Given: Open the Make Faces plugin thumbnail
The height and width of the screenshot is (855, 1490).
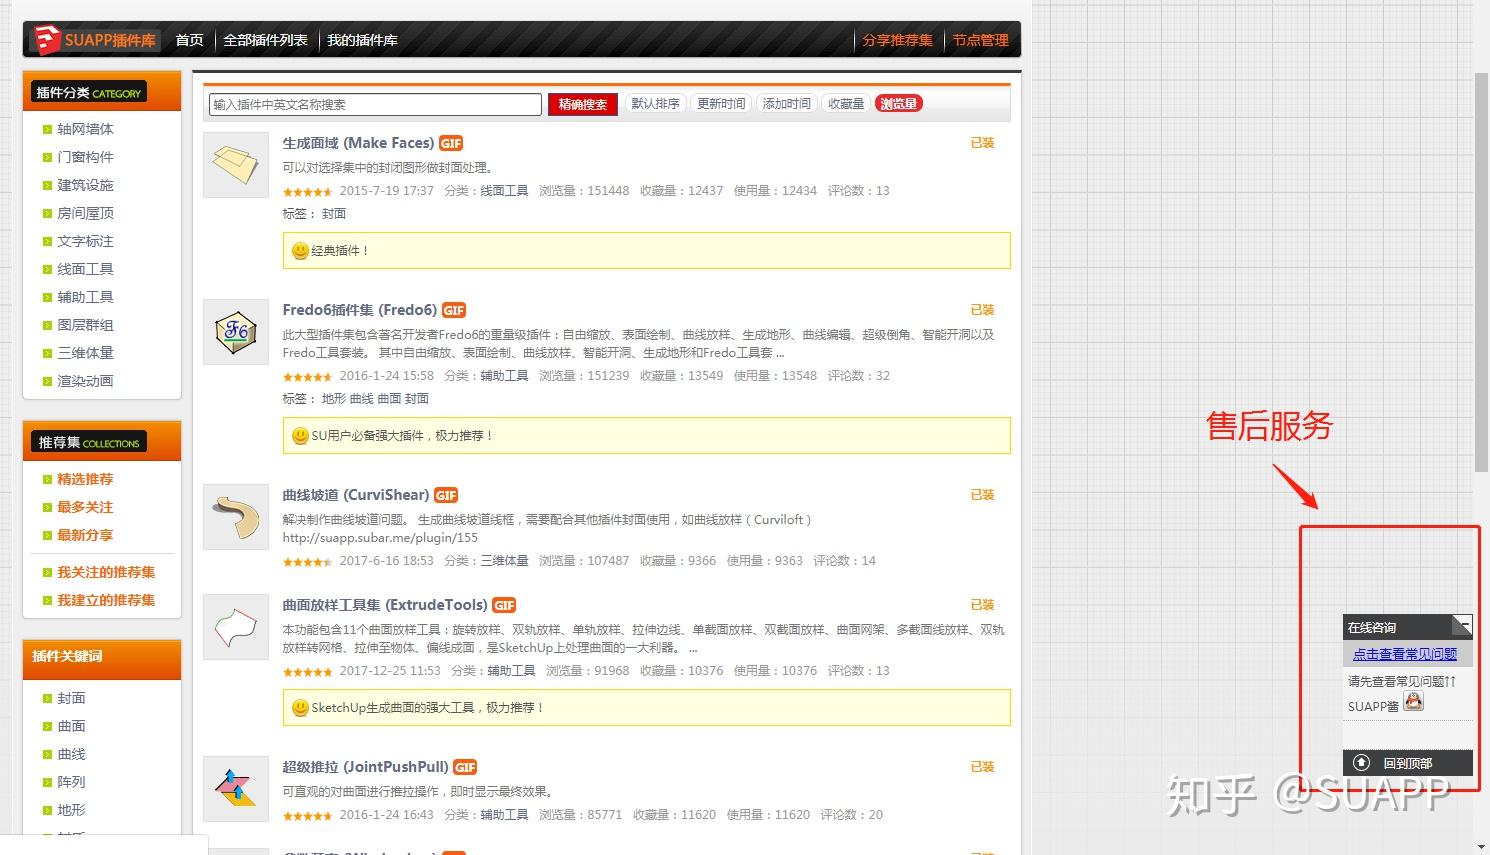Looking at the screenshot, I should click(236, 165).
